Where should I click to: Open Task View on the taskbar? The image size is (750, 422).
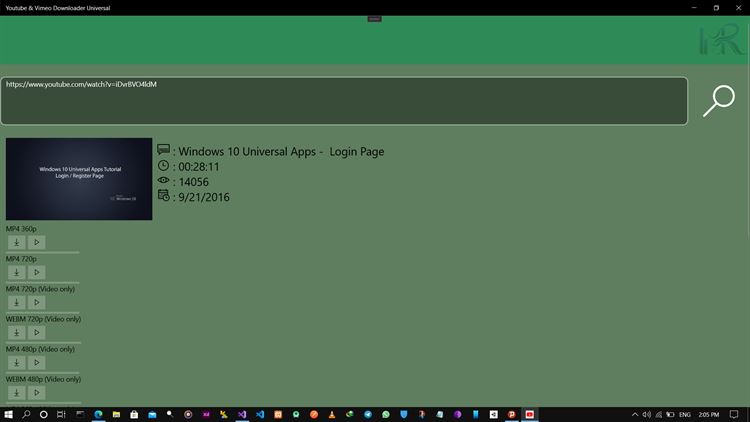(61, 414)
